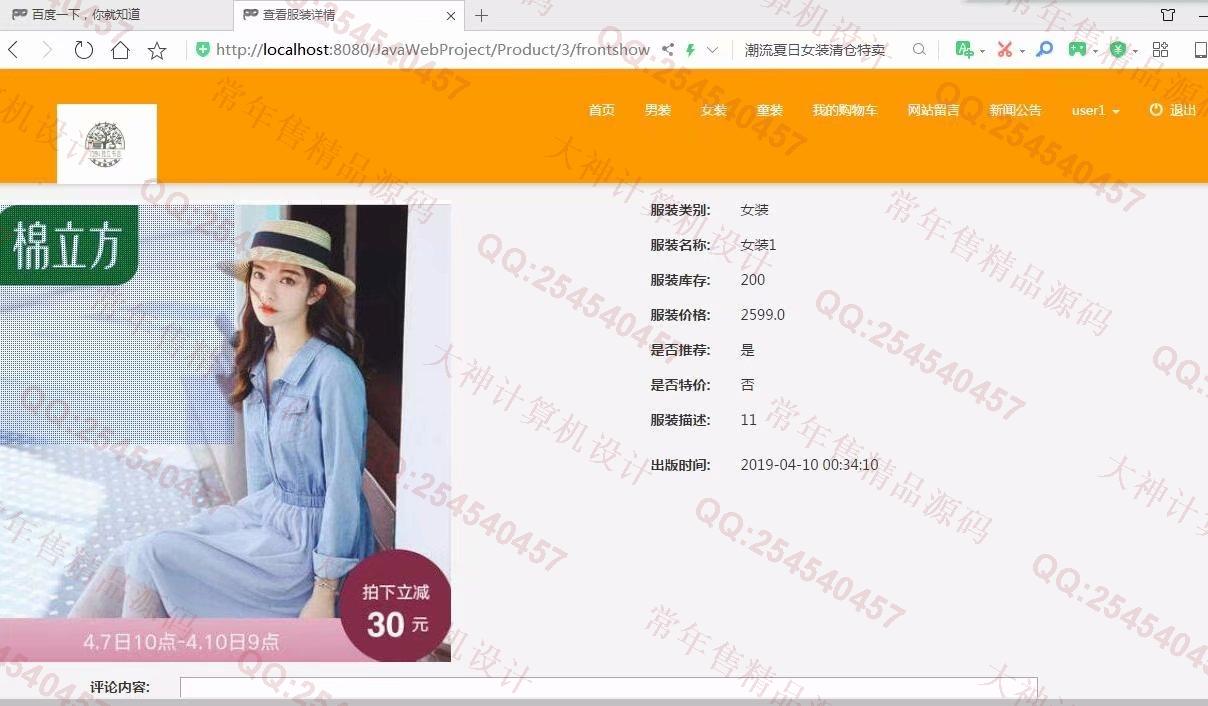Click the 是否特价 label
Image resolution: width=1208 pixels, height=706 pixels.
tap(680, 385)
